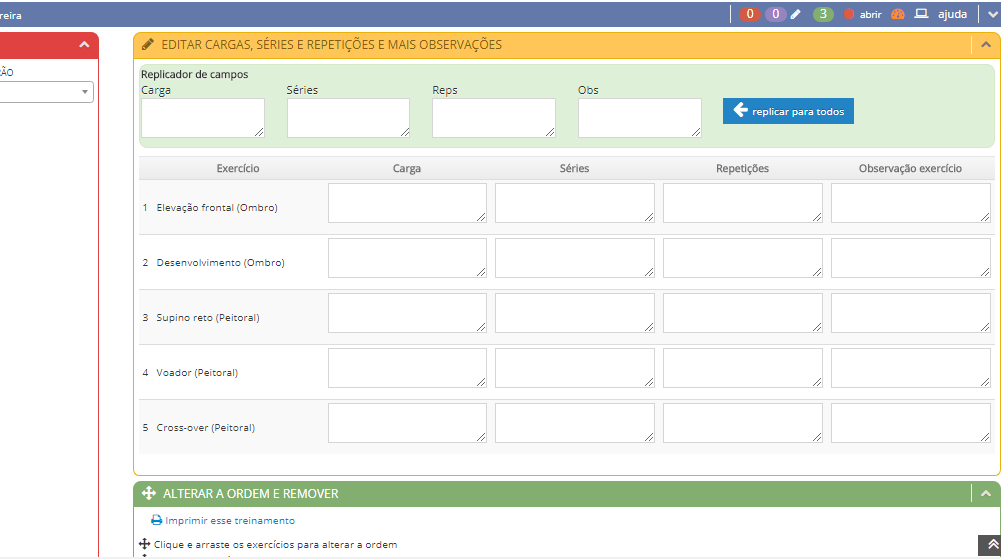Open the left sidebar combo box

coord(85,92)
